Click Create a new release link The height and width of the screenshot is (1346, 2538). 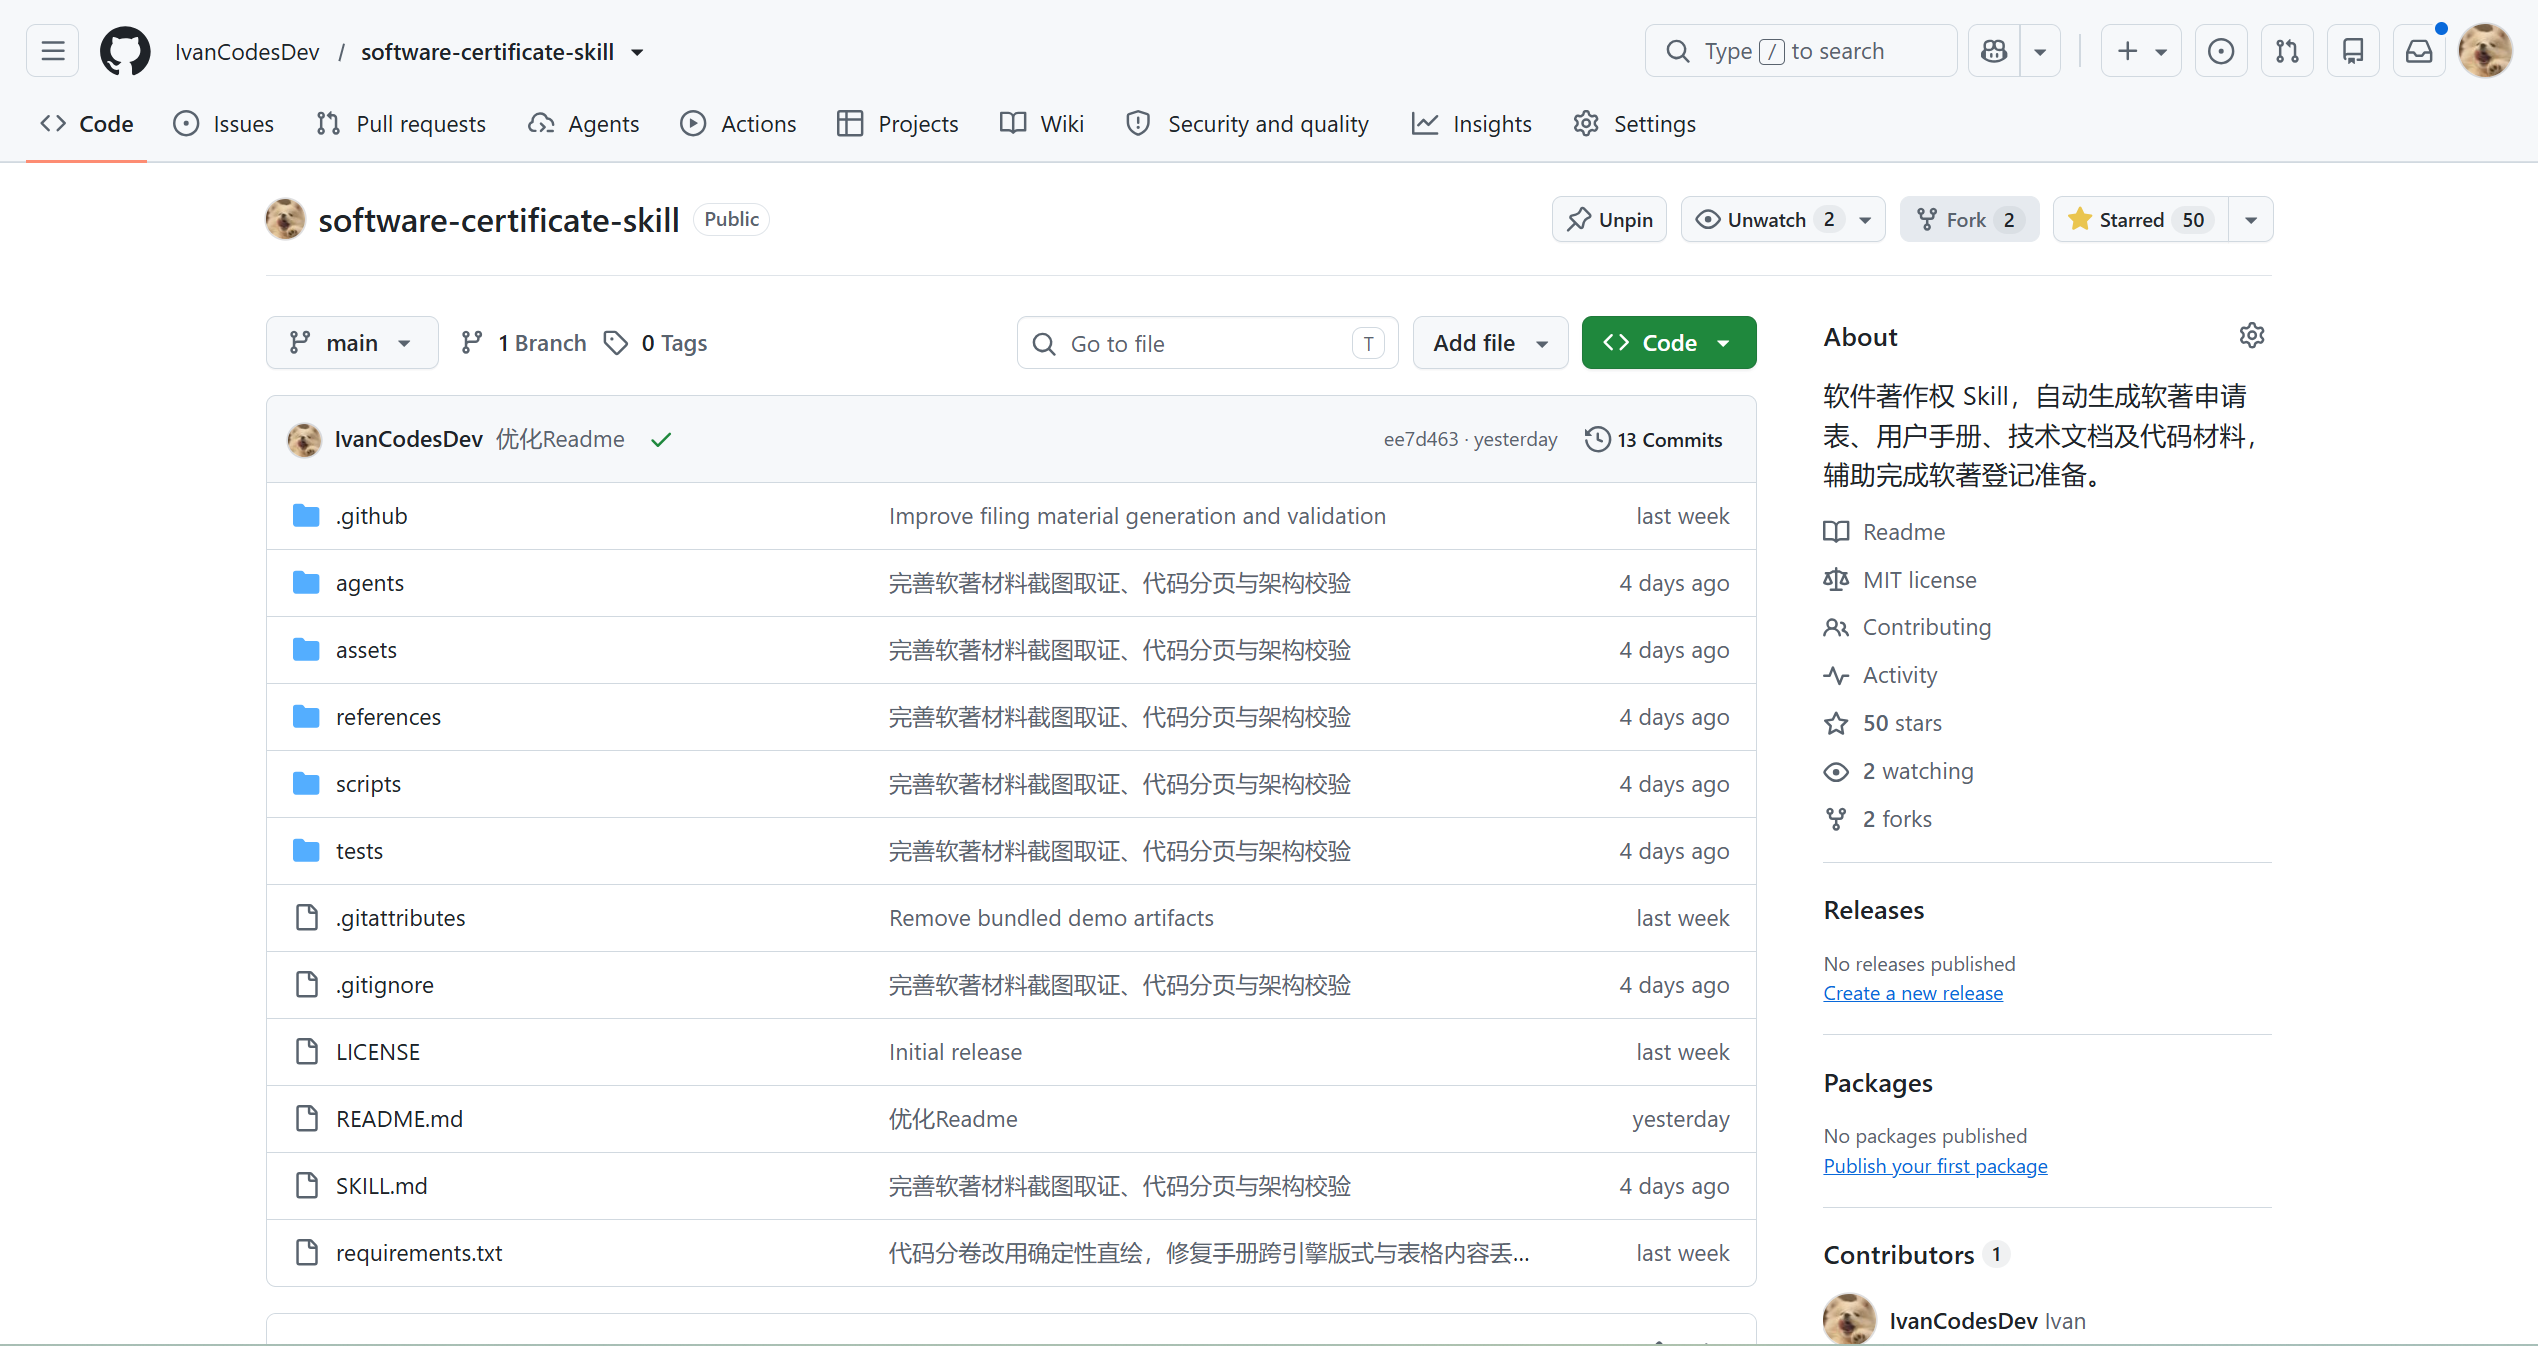(x=1913, y=993)
